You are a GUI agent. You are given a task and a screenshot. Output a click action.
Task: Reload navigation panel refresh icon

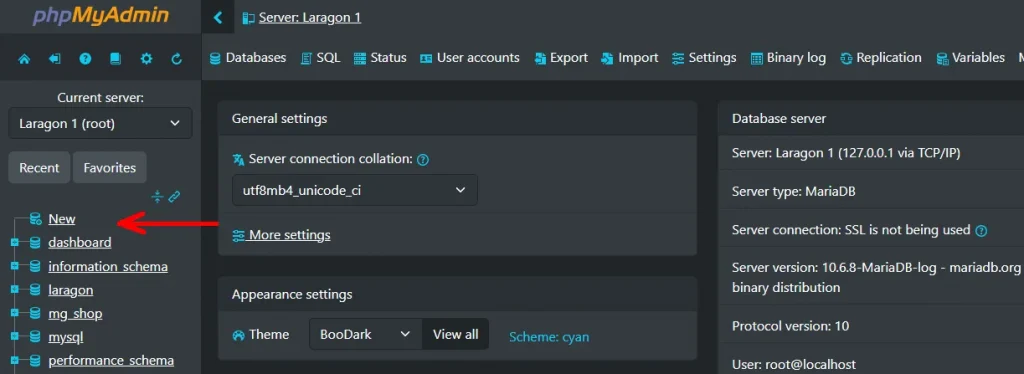point(176,59)
